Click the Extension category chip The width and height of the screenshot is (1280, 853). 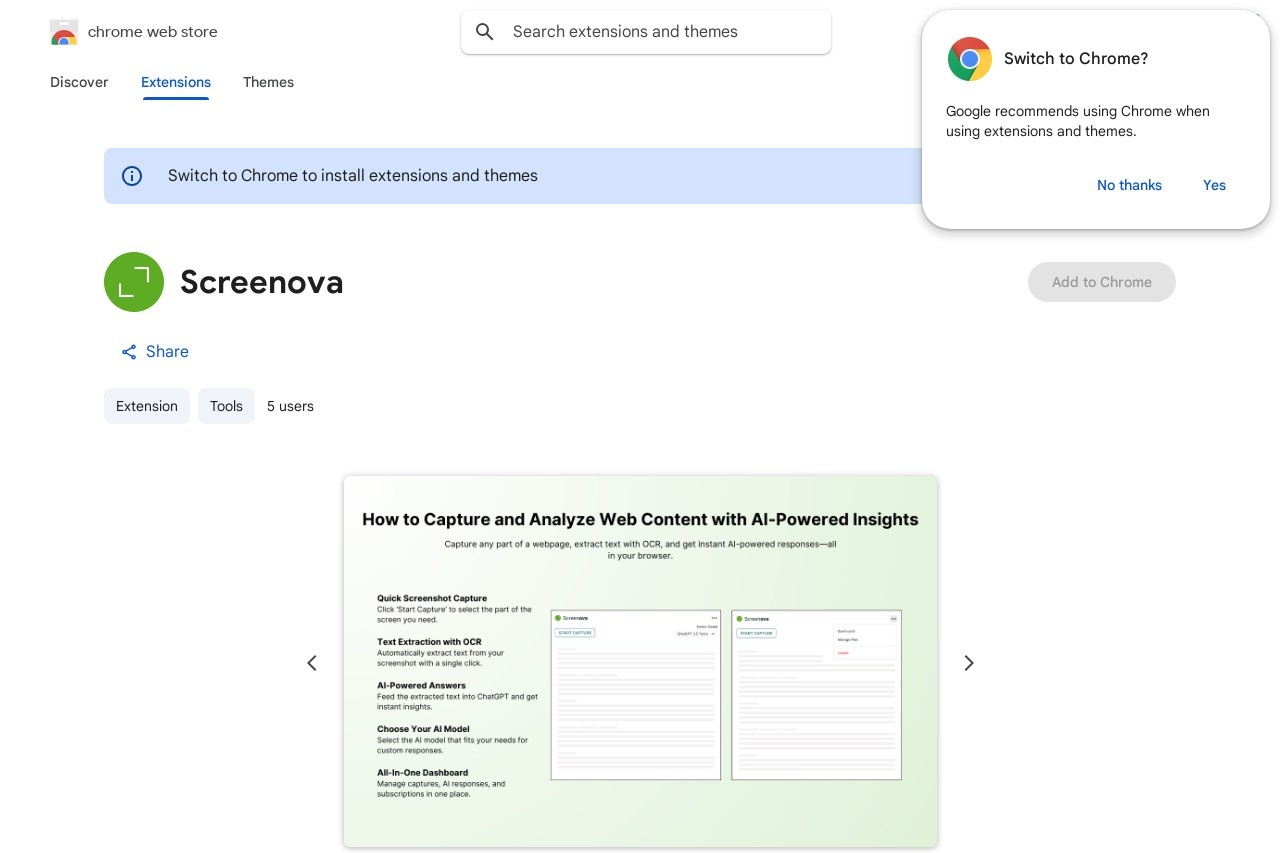tap(147, 406)
